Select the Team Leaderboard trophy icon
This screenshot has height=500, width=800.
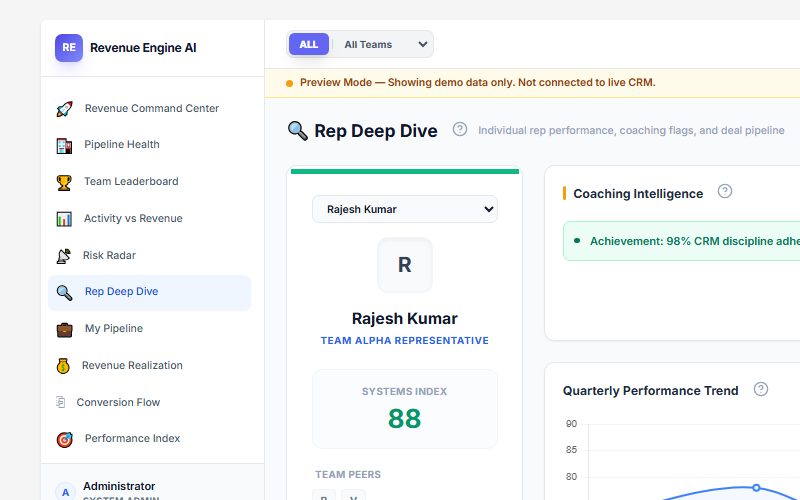64,182
